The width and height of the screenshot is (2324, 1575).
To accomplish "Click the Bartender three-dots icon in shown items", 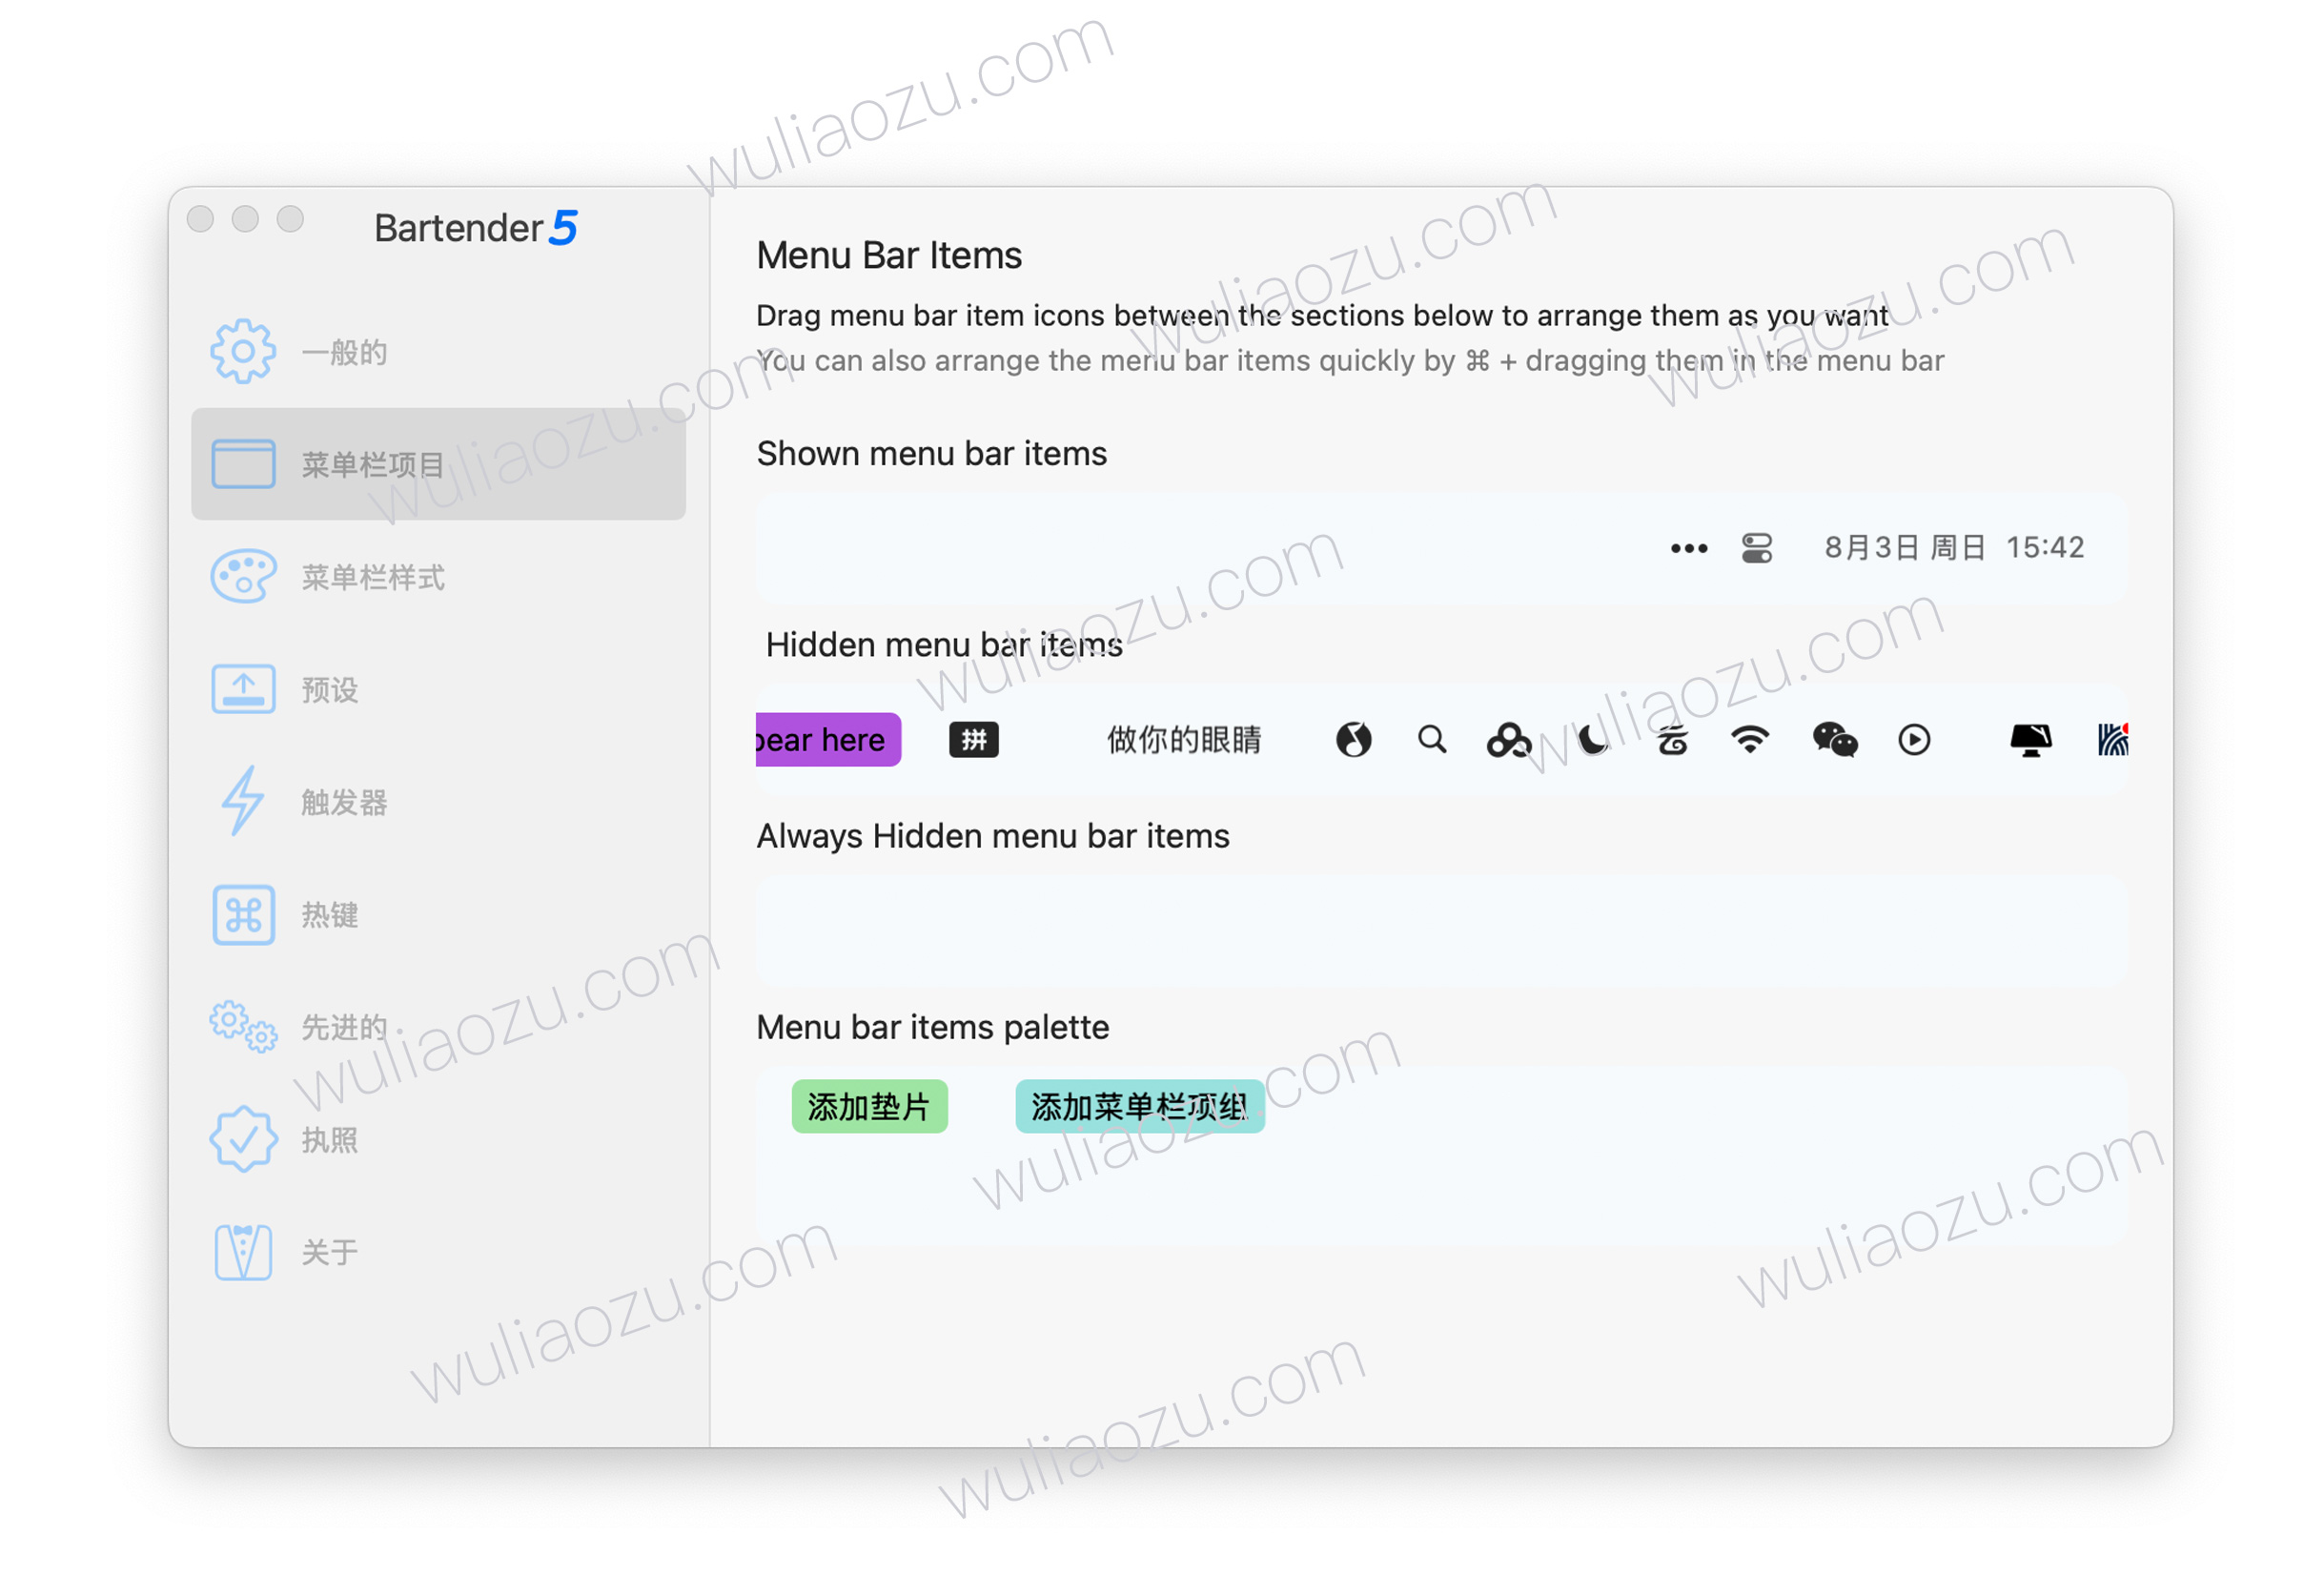I will (x=1689, y=548).
